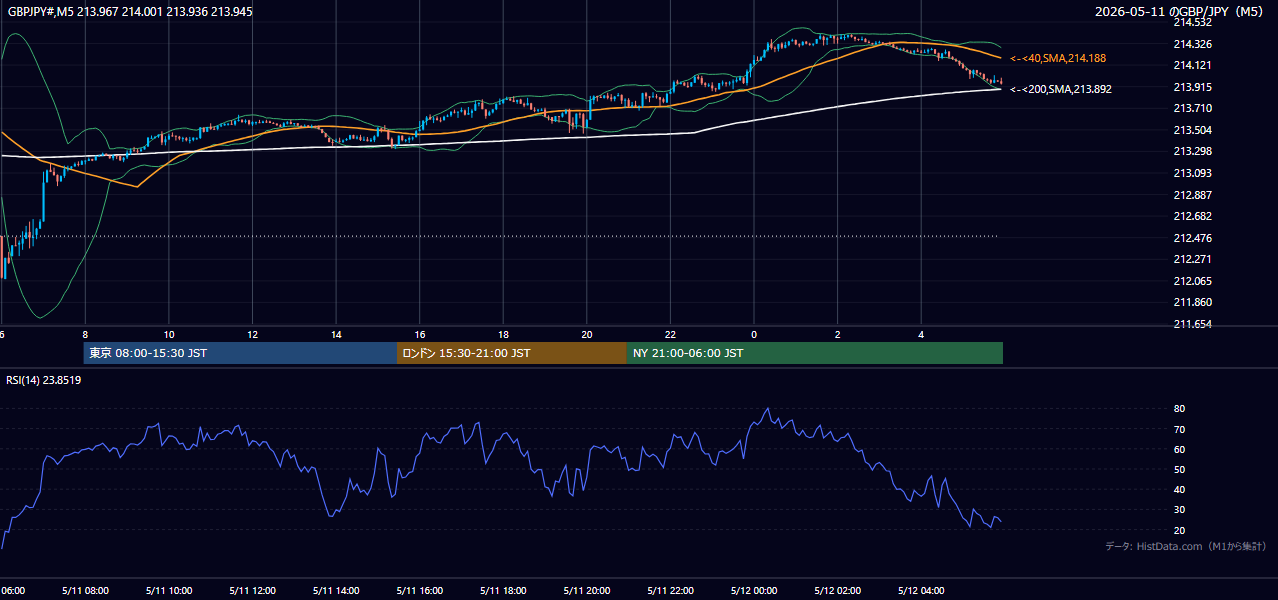Click hour label 0 below price chart

coord(754,334)
